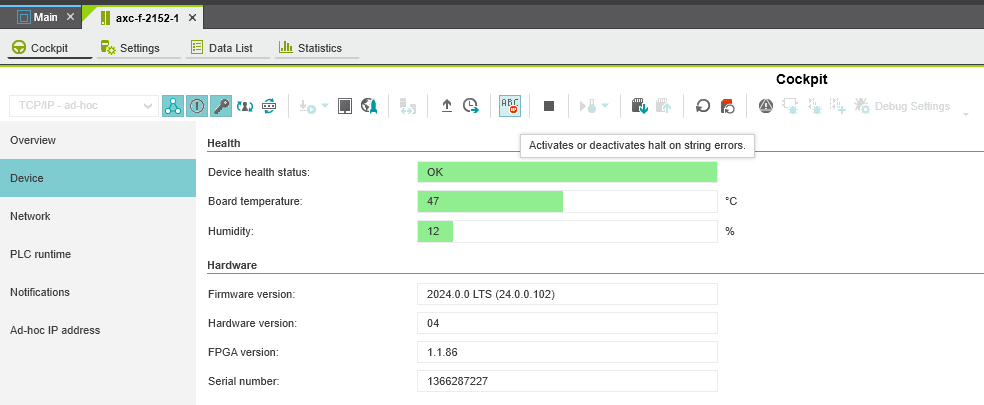
Task: Close the axc-f-2152-1 tab
Action: click(x=192, y=18)
